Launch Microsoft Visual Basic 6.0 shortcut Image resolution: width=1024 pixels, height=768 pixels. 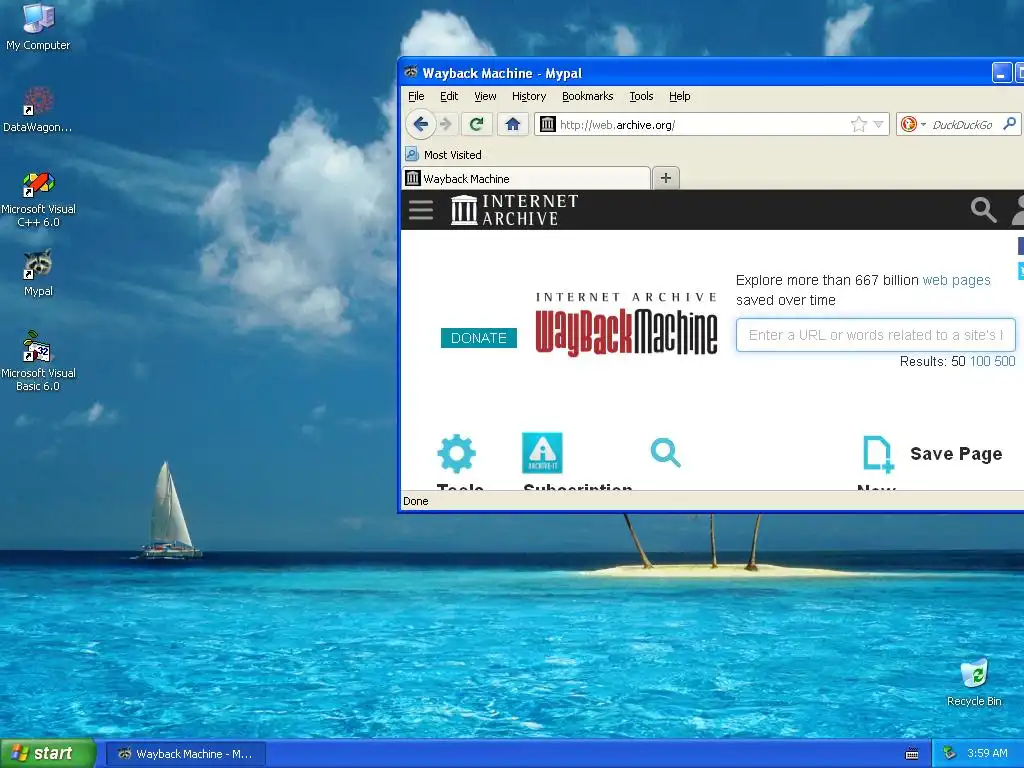(x=38, y=361)
